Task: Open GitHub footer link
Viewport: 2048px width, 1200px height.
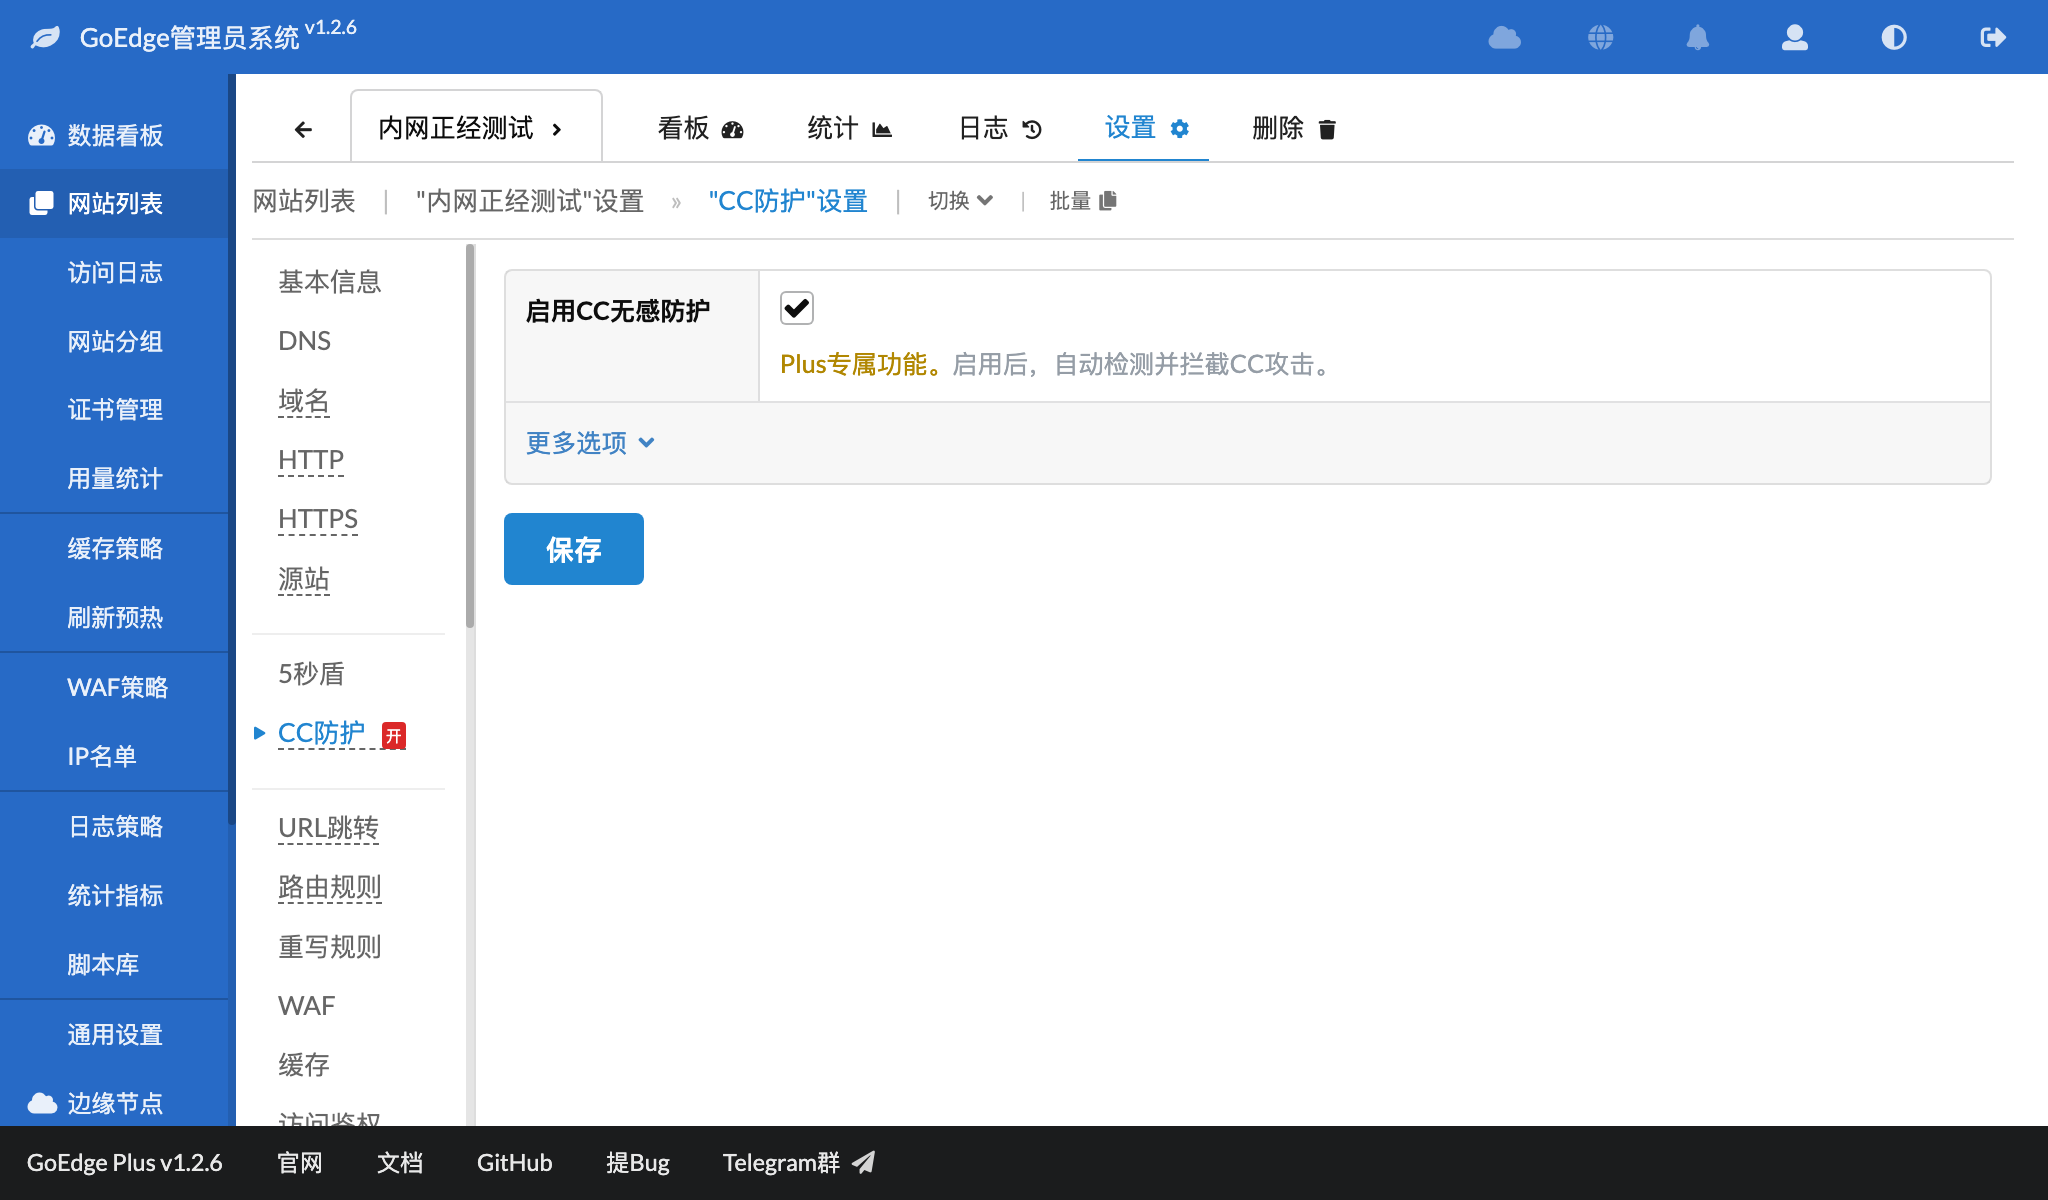Action: [x=514, y=1163]
